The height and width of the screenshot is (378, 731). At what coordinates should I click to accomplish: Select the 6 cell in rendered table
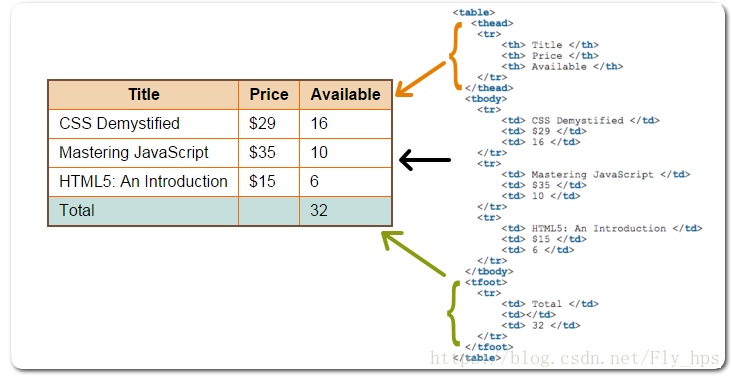click(345, 182)
